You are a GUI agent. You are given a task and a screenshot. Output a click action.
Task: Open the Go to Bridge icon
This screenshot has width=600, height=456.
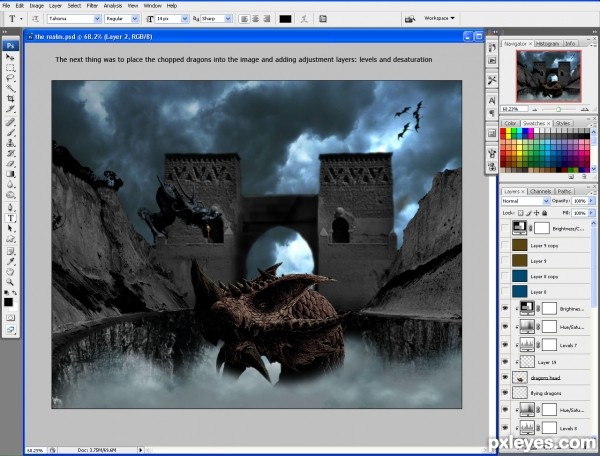tap(410, 19)
